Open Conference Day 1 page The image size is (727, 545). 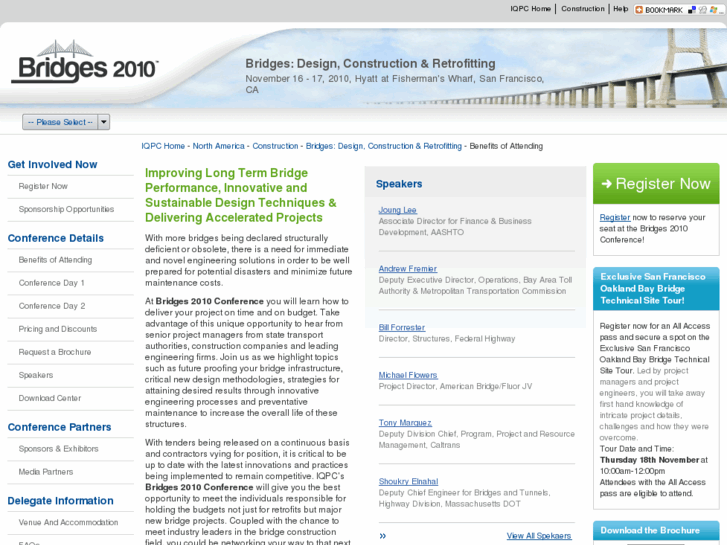tap(51, 283)
